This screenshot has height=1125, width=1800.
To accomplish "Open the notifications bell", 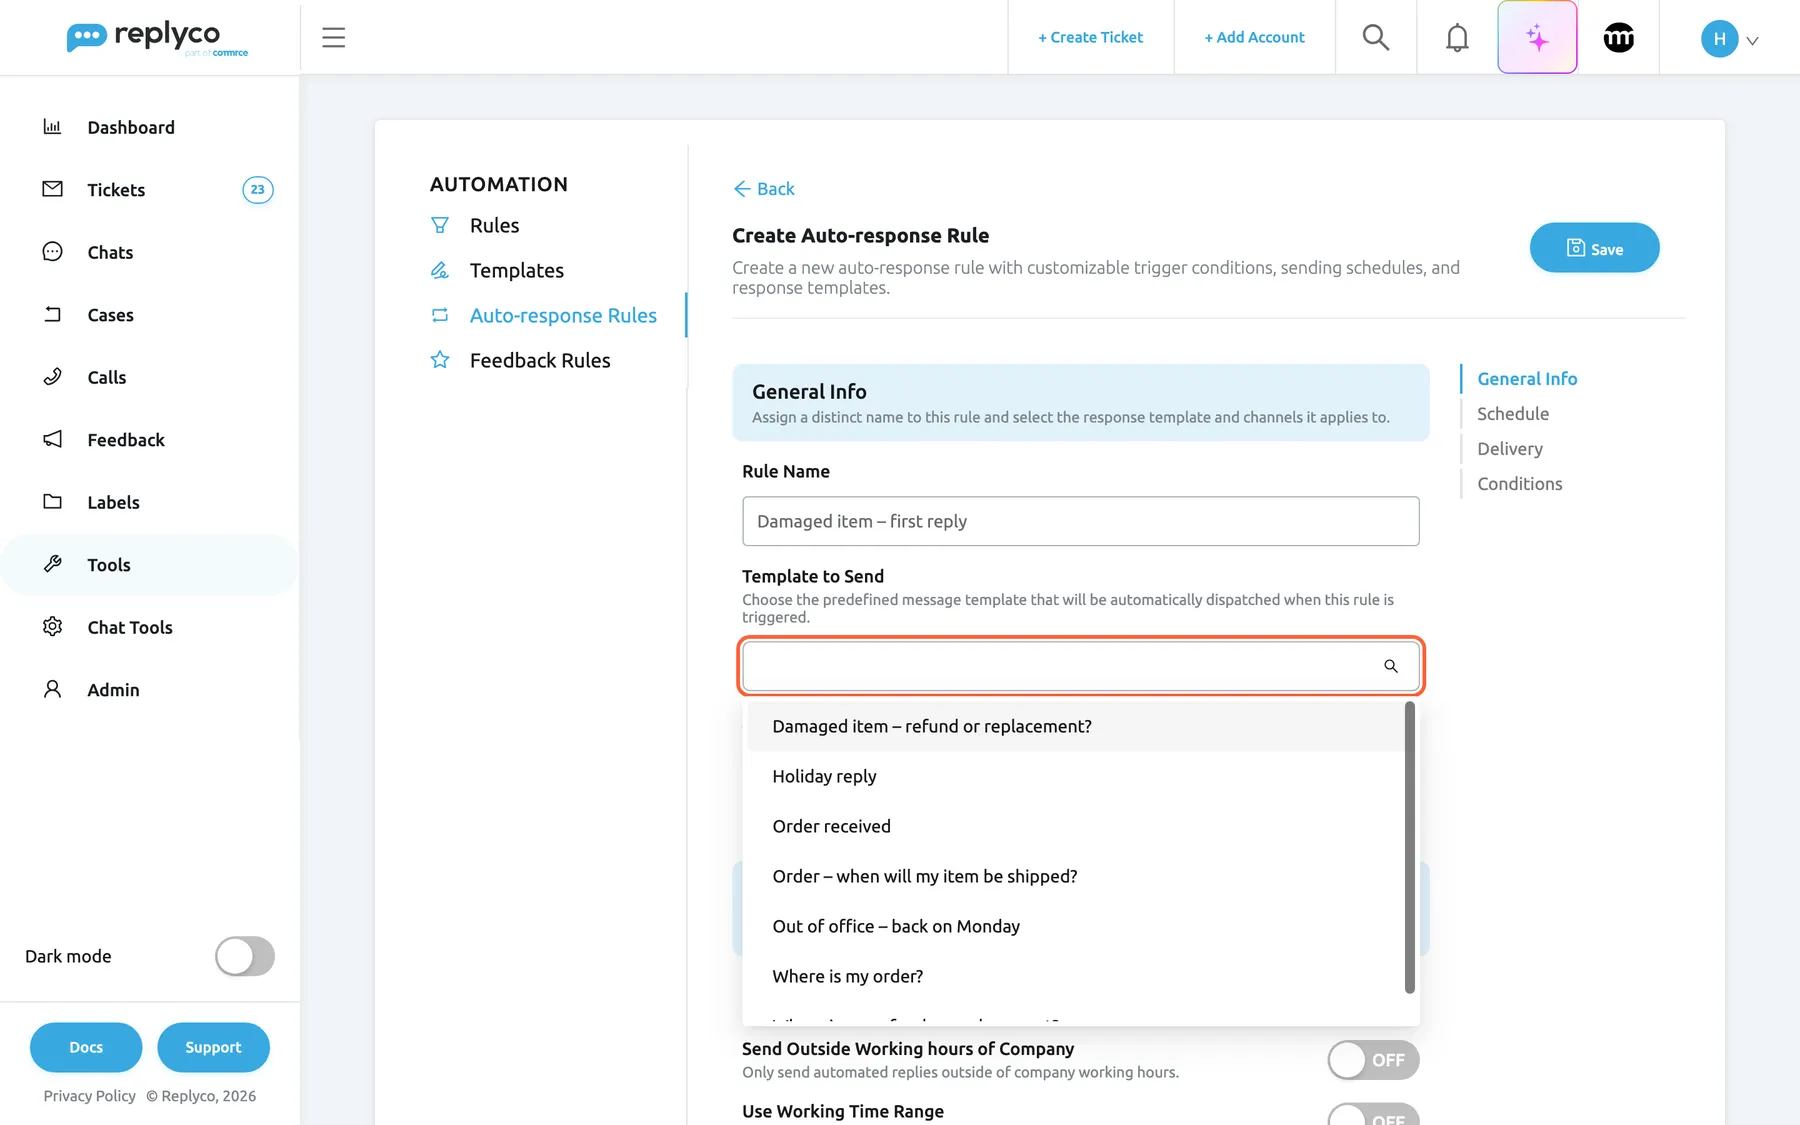I will [x=1457, y=38].
